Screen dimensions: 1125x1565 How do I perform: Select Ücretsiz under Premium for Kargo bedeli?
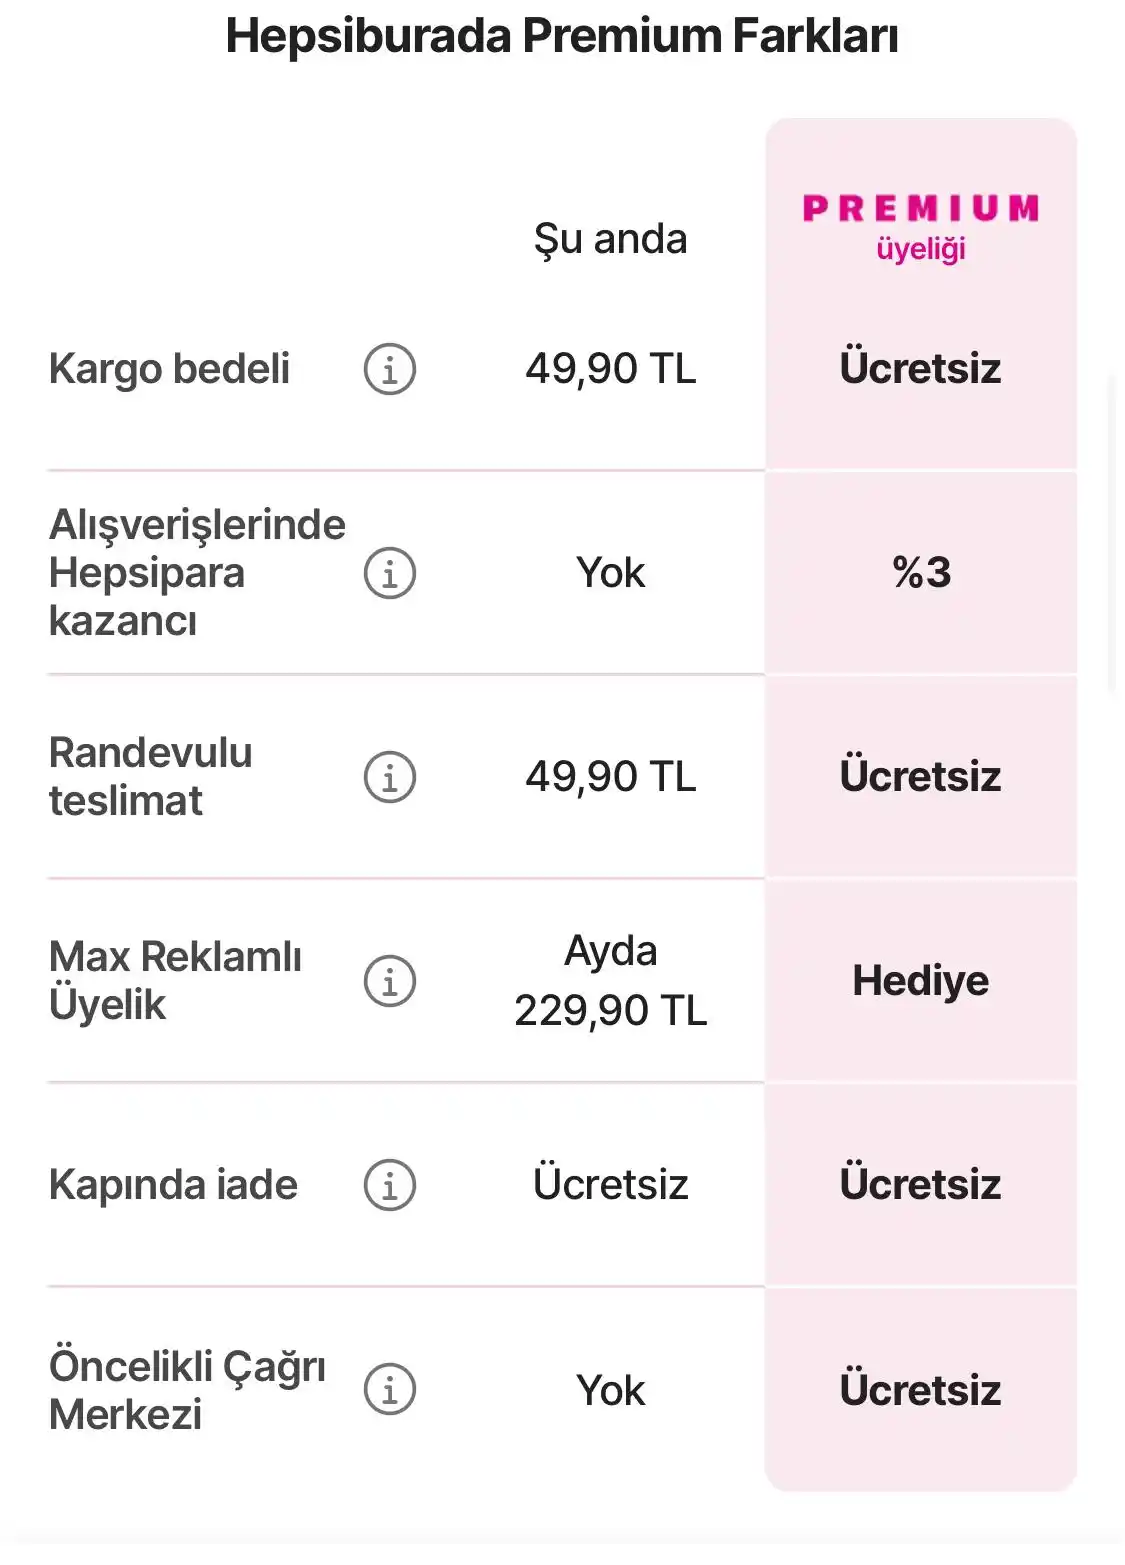point(921,369)
